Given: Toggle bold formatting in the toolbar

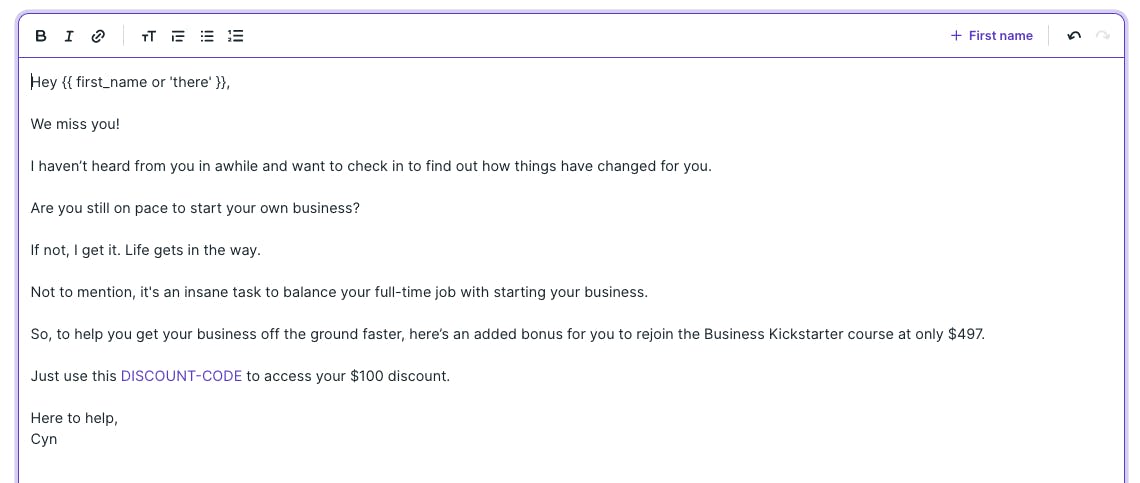Looking at the screenshot, I should coord(41,36).
